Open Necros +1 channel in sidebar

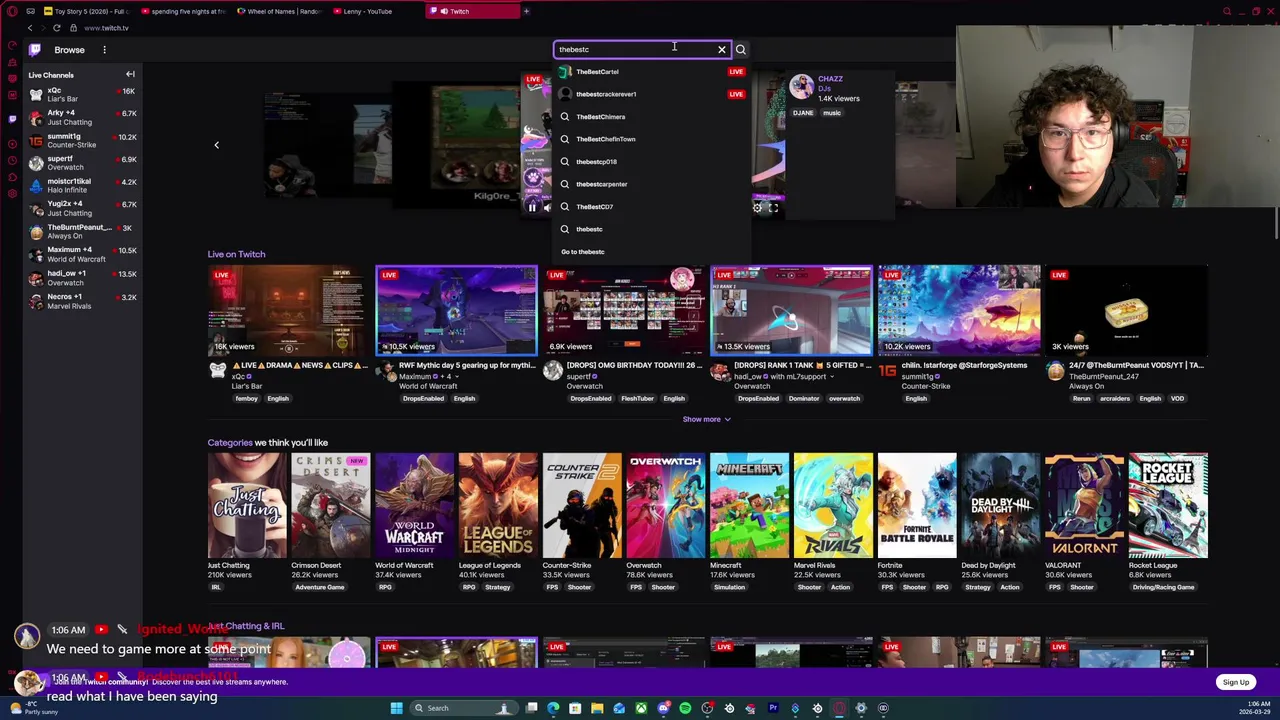click(83, 301)
